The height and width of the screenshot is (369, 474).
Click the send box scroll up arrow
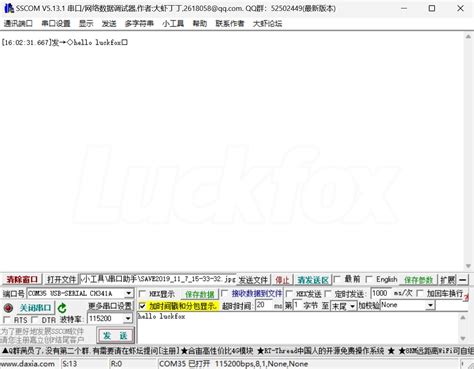[x=463, y=318]
